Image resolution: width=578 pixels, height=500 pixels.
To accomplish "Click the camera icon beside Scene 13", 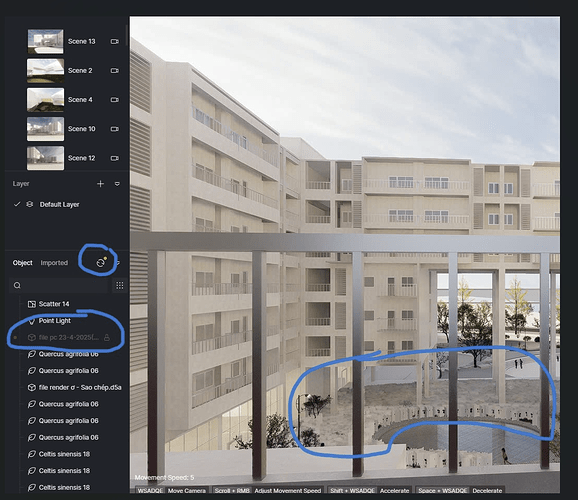I will pyautogui.click(x=115, y=41).
